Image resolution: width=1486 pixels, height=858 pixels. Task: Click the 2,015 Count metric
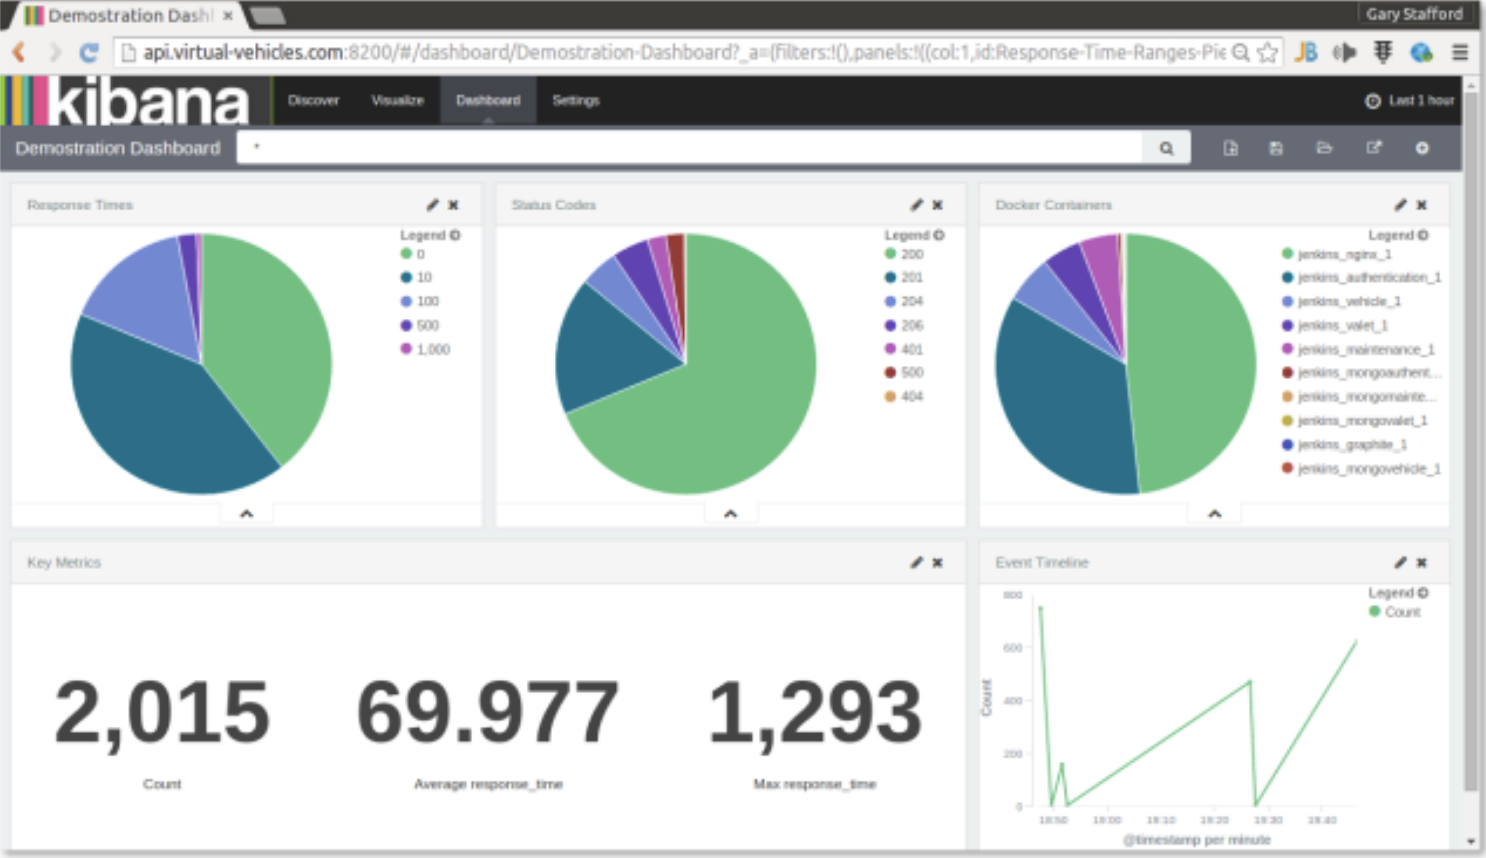click(x=162, y=712)
